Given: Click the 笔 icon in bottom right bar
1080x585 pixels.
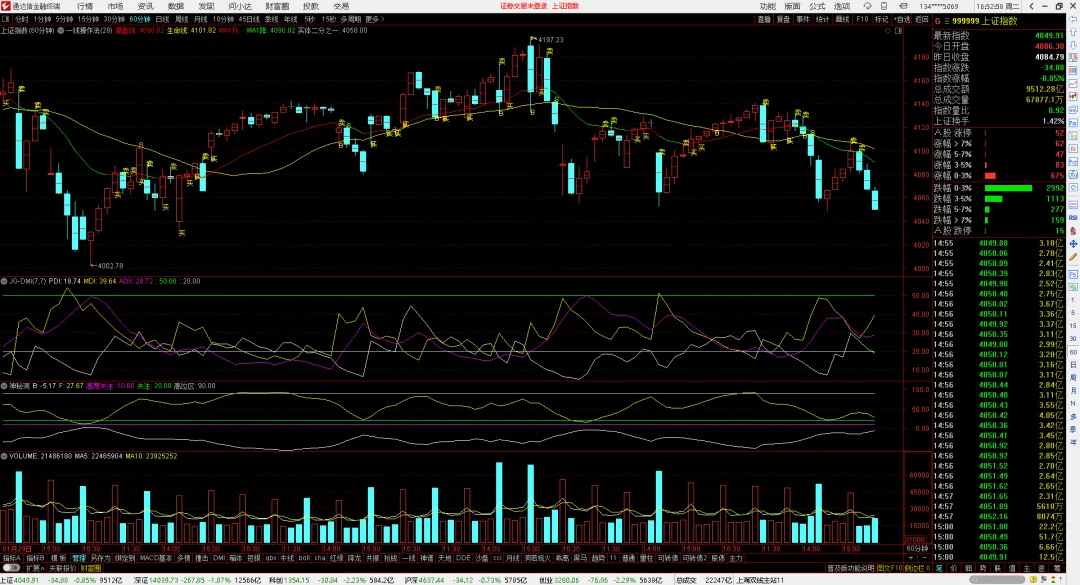Looking at the screenshot, I should [939, 568].
